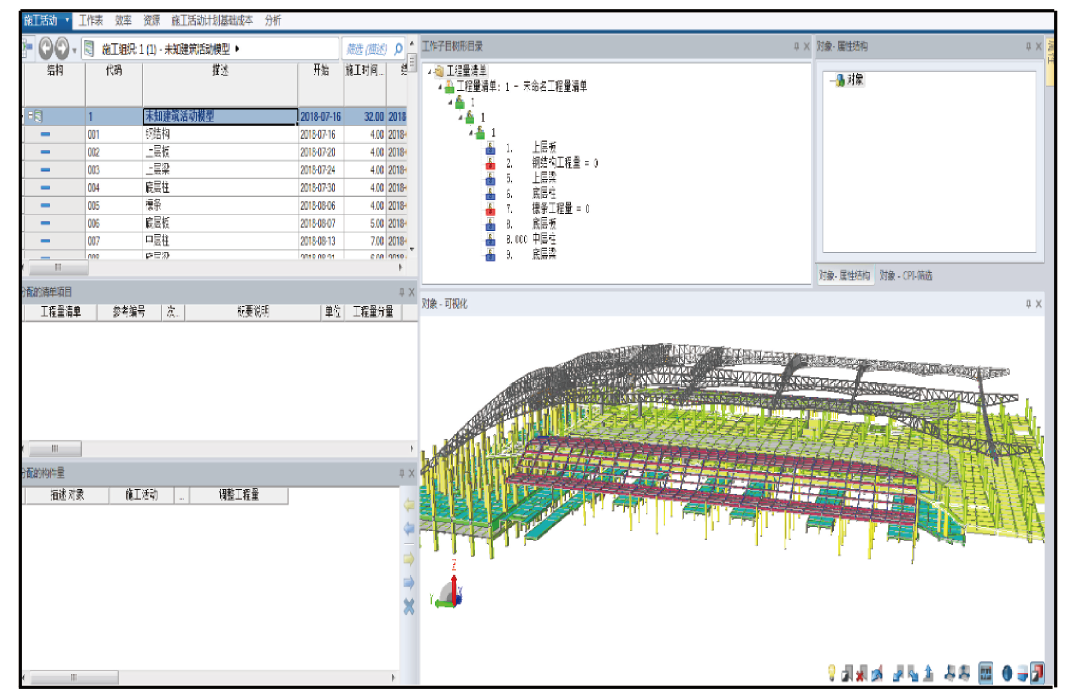Image resolution: width=1073 pixels, height=698 pixels.
Task: Click the blue delete X icon beside assignment panel
Action: (x=408, y=607)
